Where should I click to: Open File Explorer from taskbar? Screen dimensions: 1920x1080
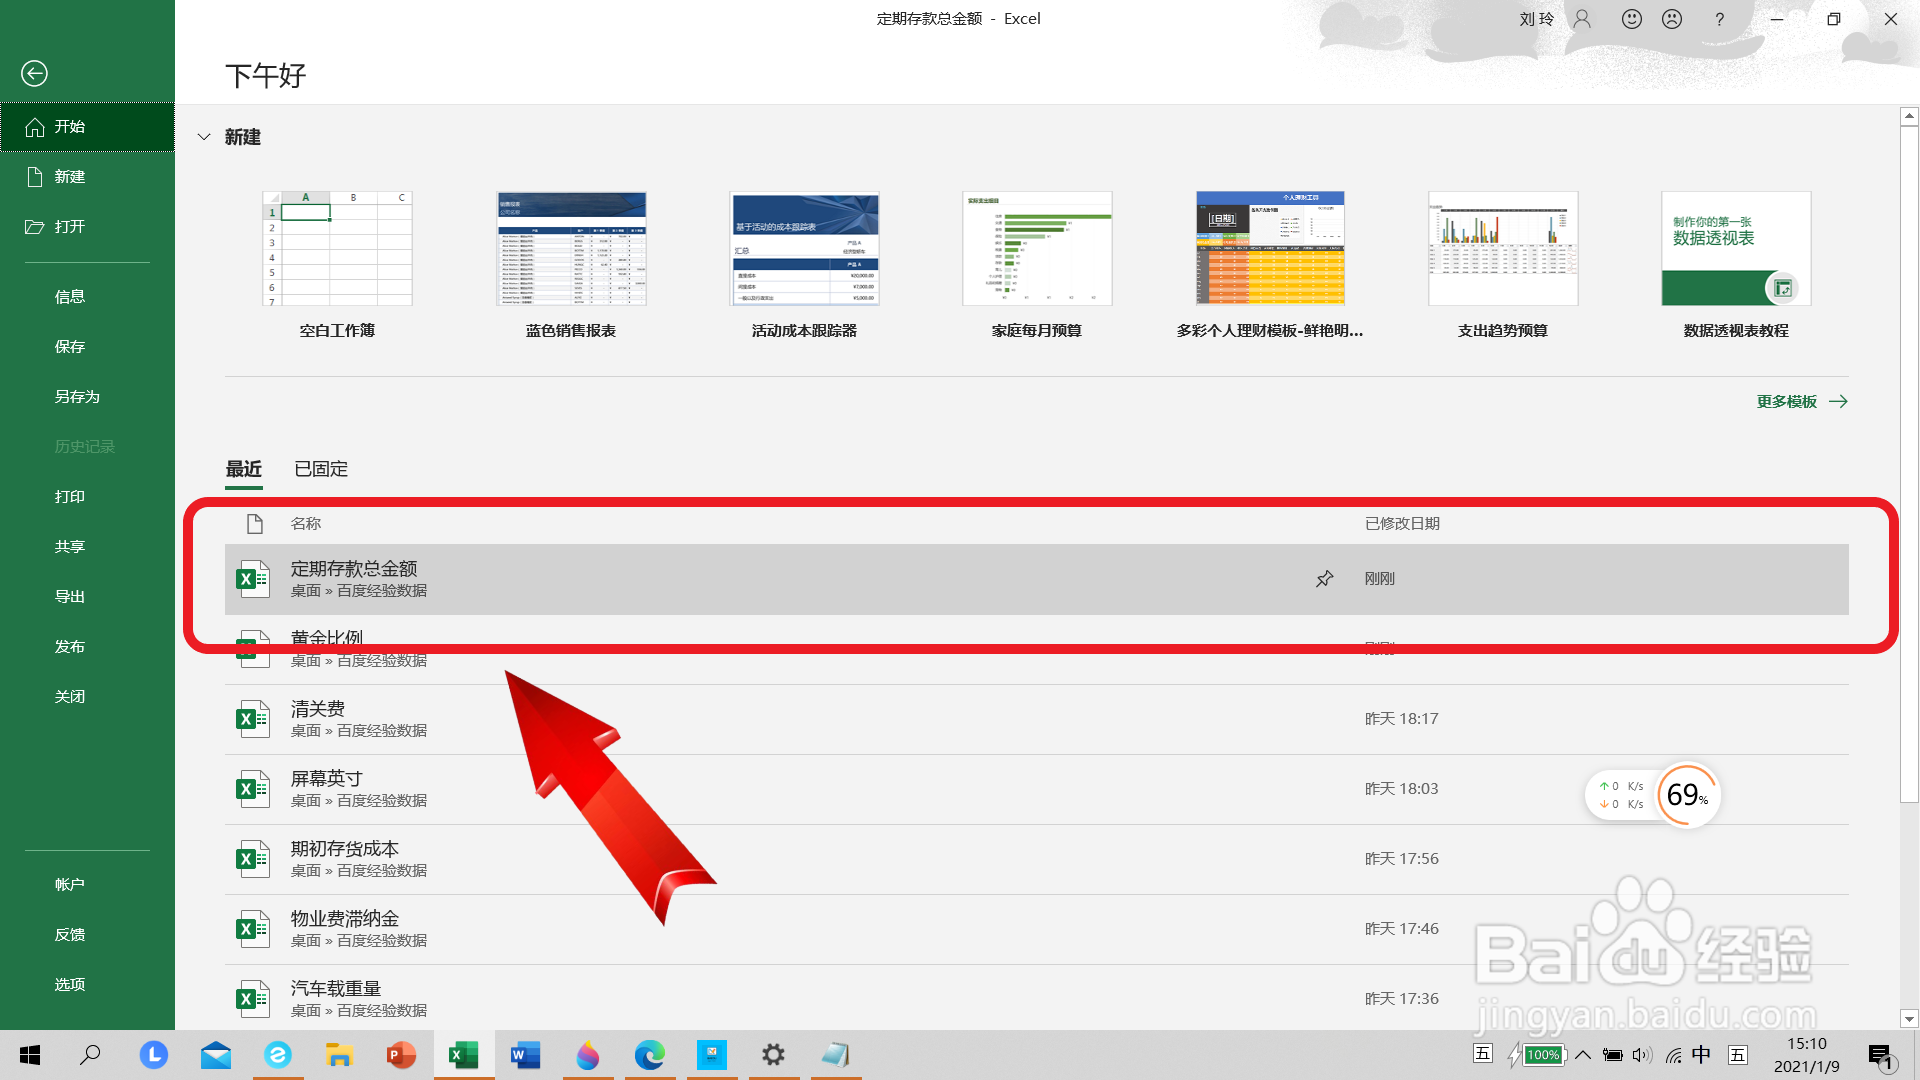[340, 1055]
